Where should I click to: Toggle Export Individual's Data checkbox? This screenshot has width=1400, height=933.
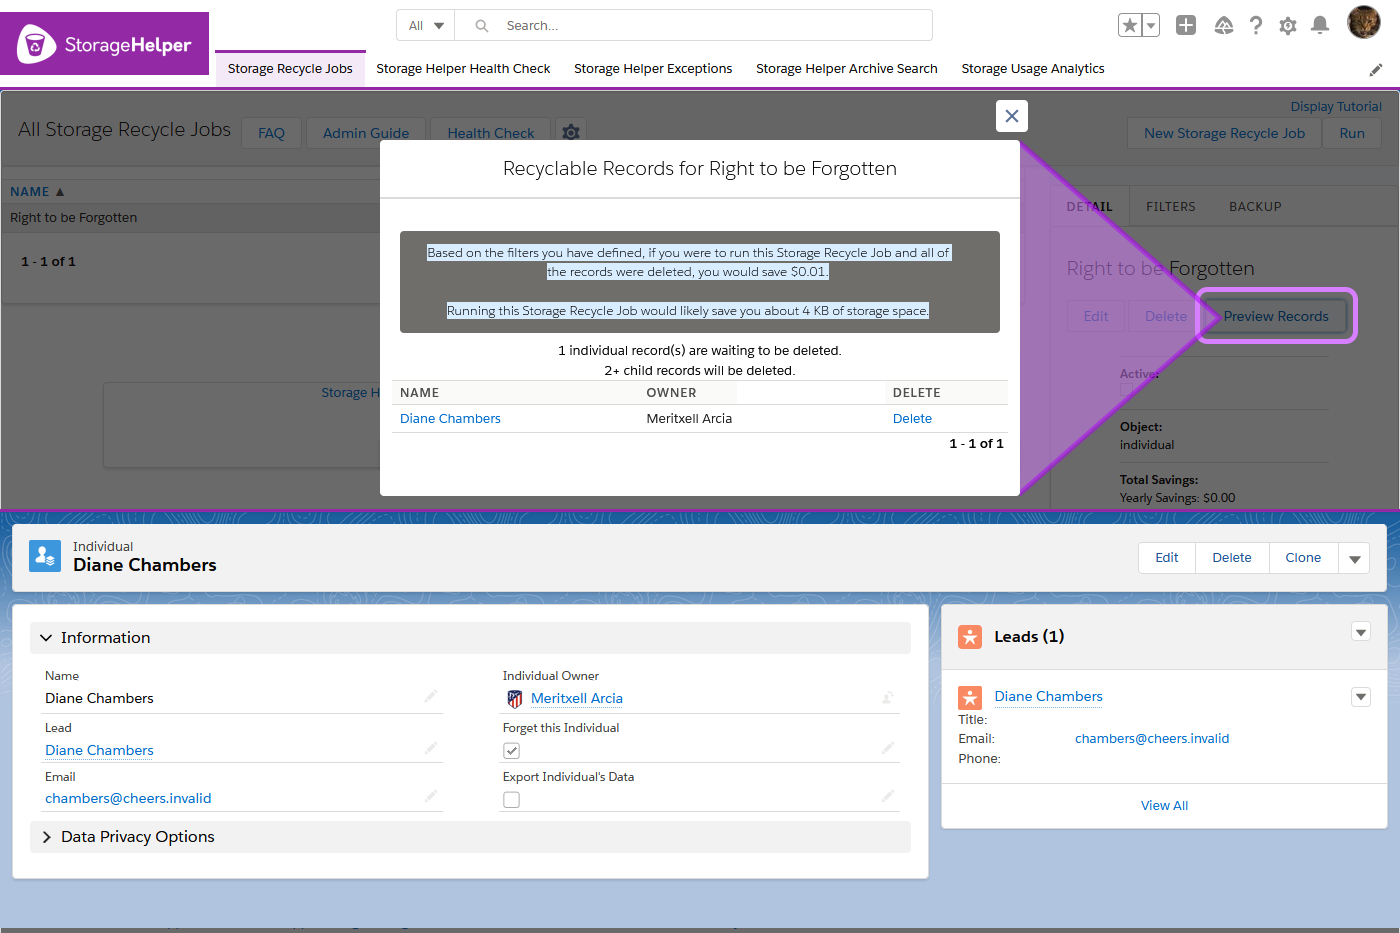tap(512, 800)
